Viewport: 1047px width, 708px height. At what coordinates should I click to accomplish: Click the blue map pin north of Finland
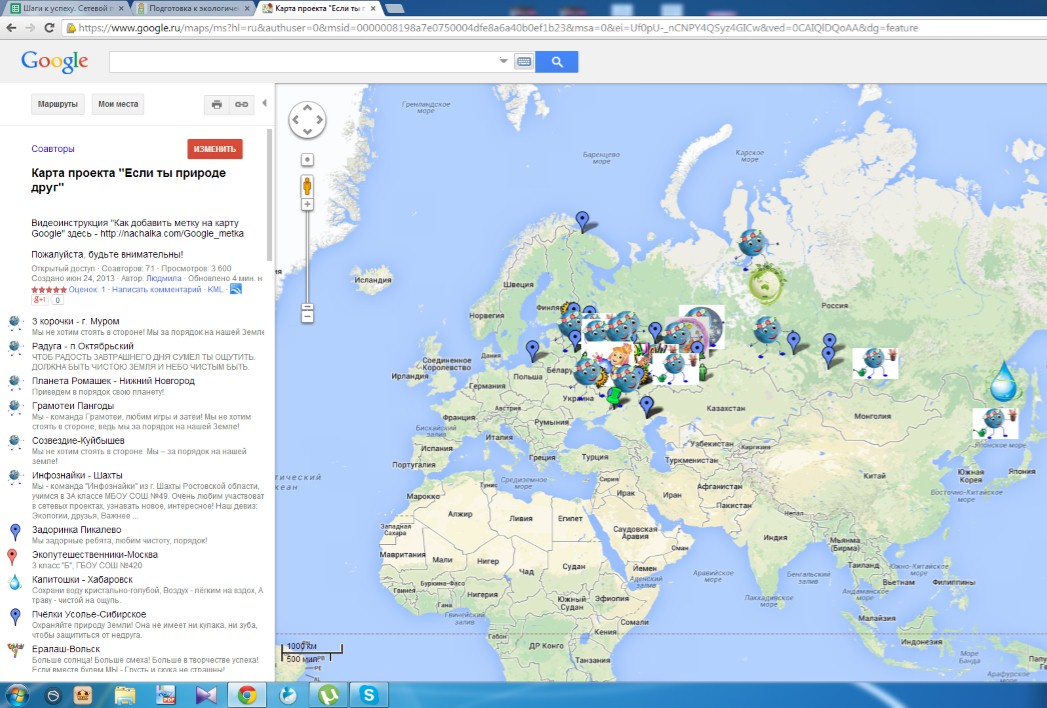583,221
